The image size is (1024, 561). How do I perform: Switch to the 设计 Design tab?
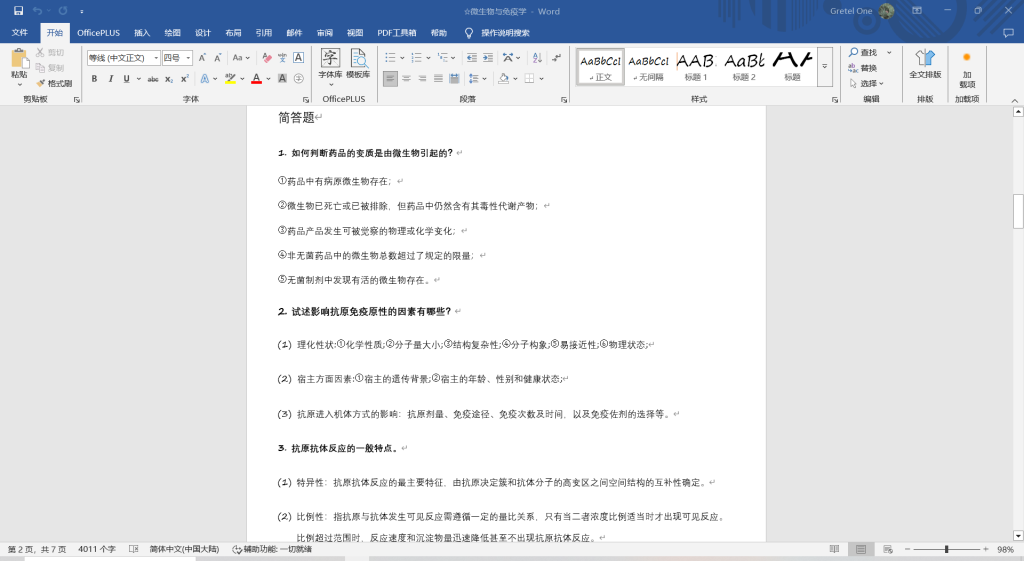202,33
